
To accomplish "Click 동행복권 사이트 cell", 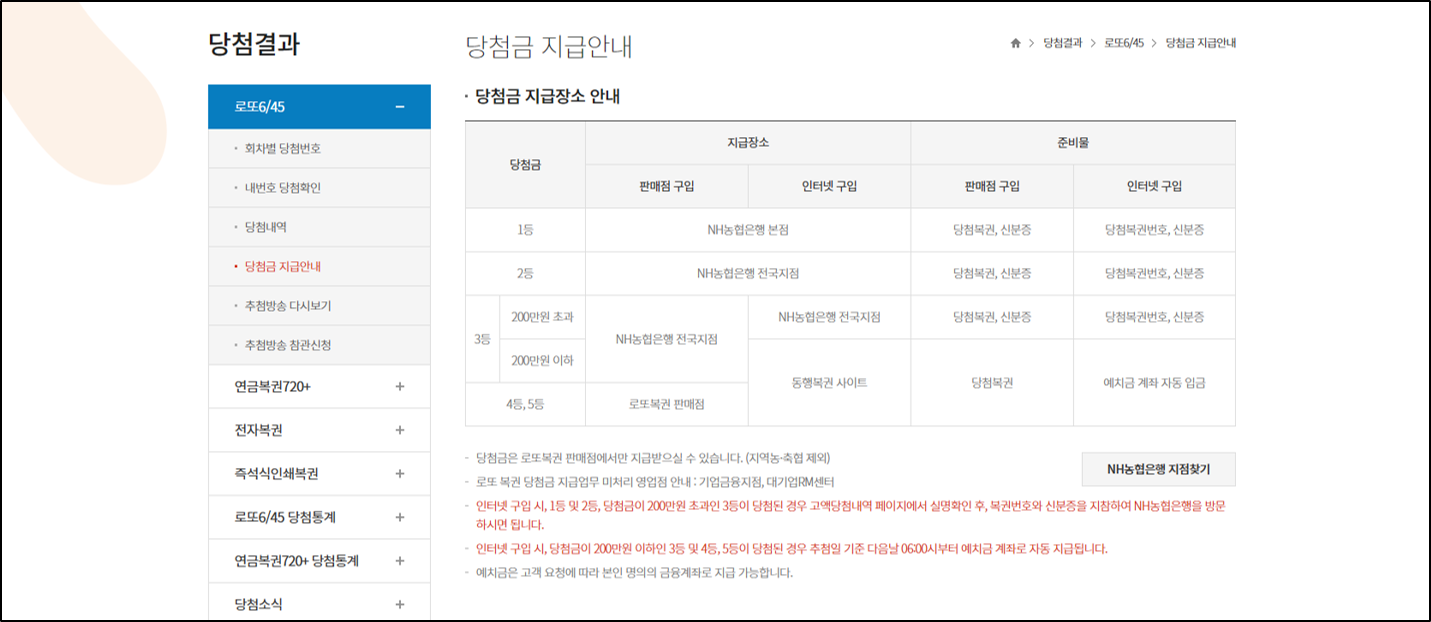I will pos(829,382).
